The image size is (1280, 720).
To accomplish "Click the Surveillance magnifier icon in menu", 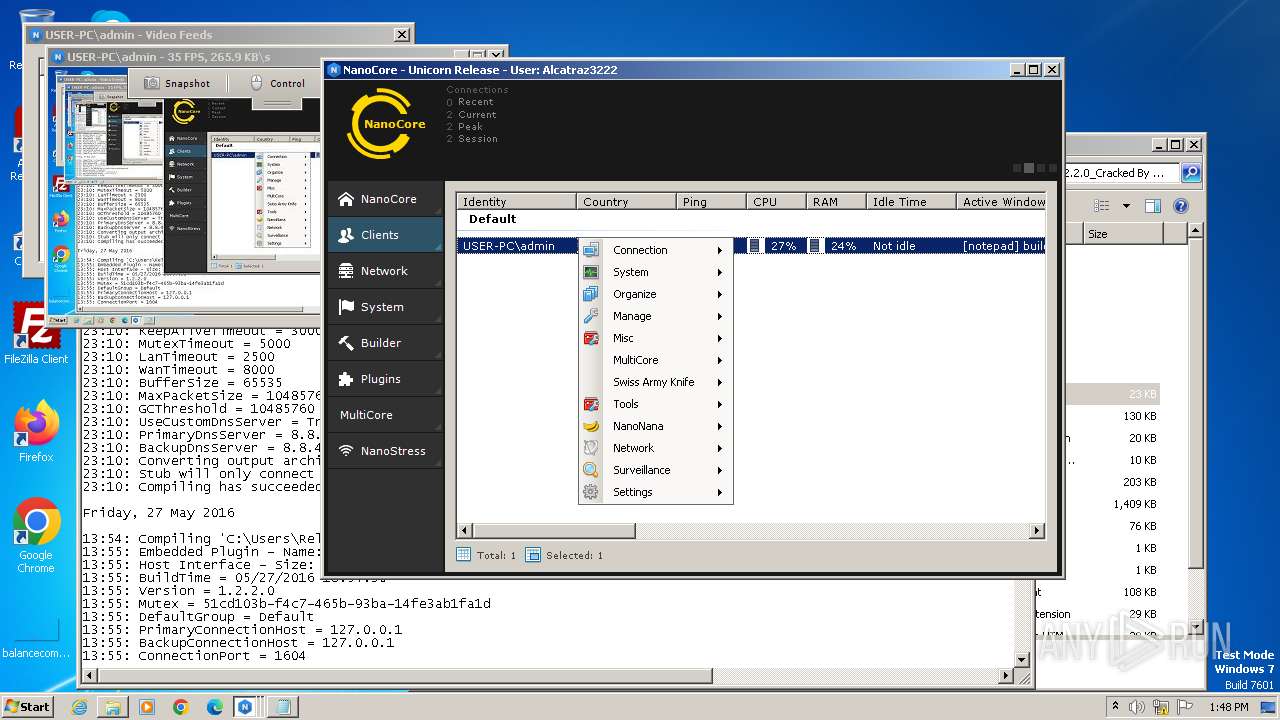I will (591, 470).
